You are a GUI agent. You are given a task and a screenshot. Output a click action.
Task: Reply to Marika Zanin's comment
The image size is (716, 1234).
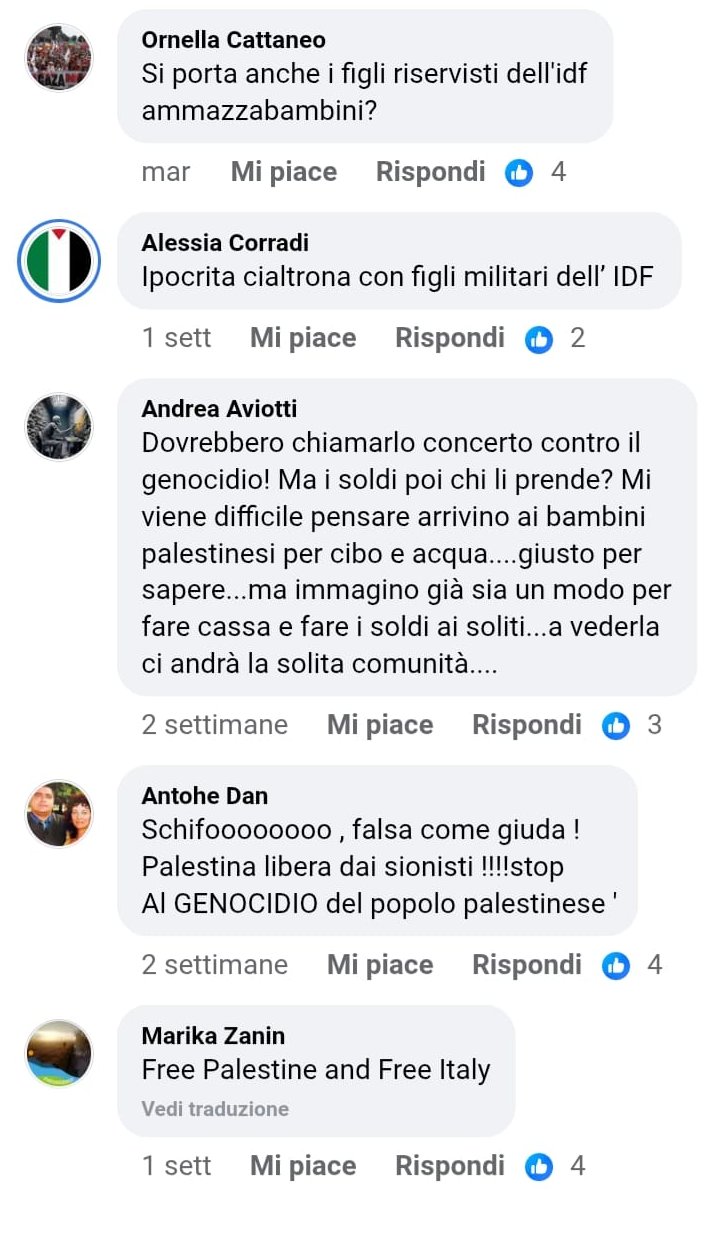click(450, 1166)
